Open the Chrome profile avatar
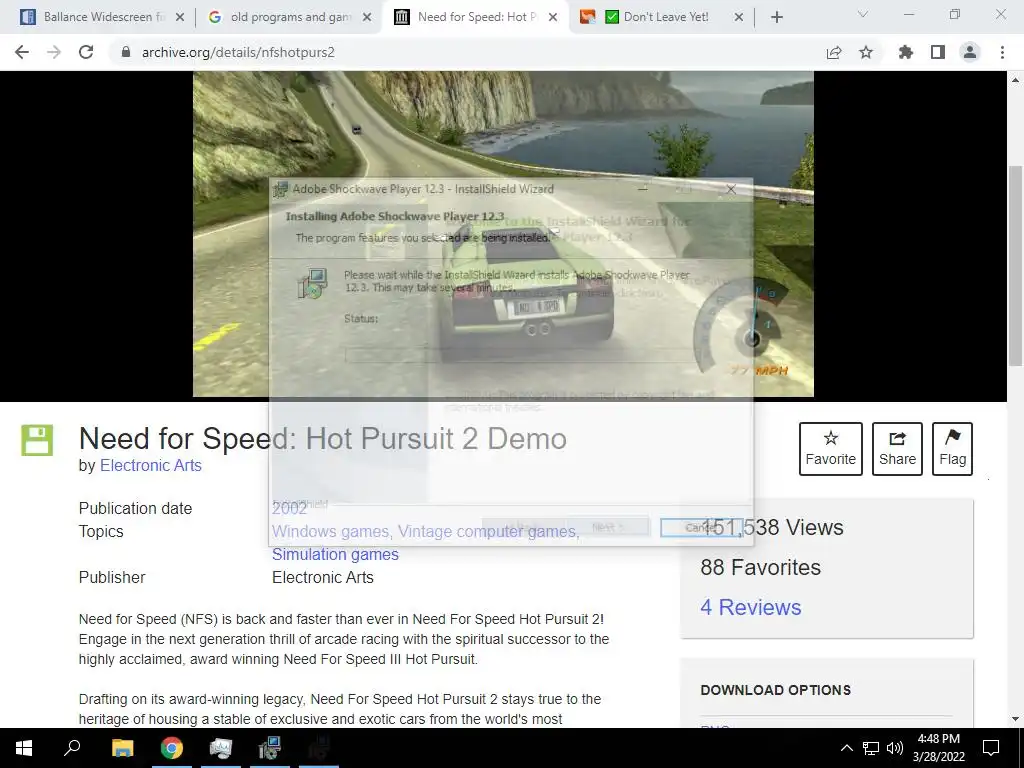The height and width of the screenshot is (768, 1024). point(970,52)
